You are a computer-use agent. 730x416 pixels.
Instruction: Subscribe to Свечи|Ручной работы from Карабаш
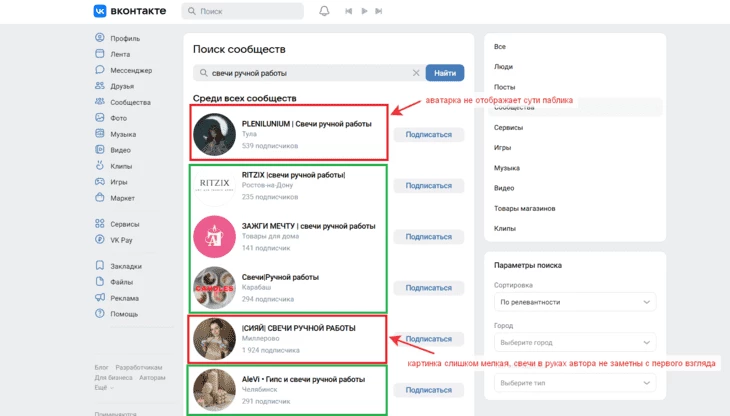428,288
